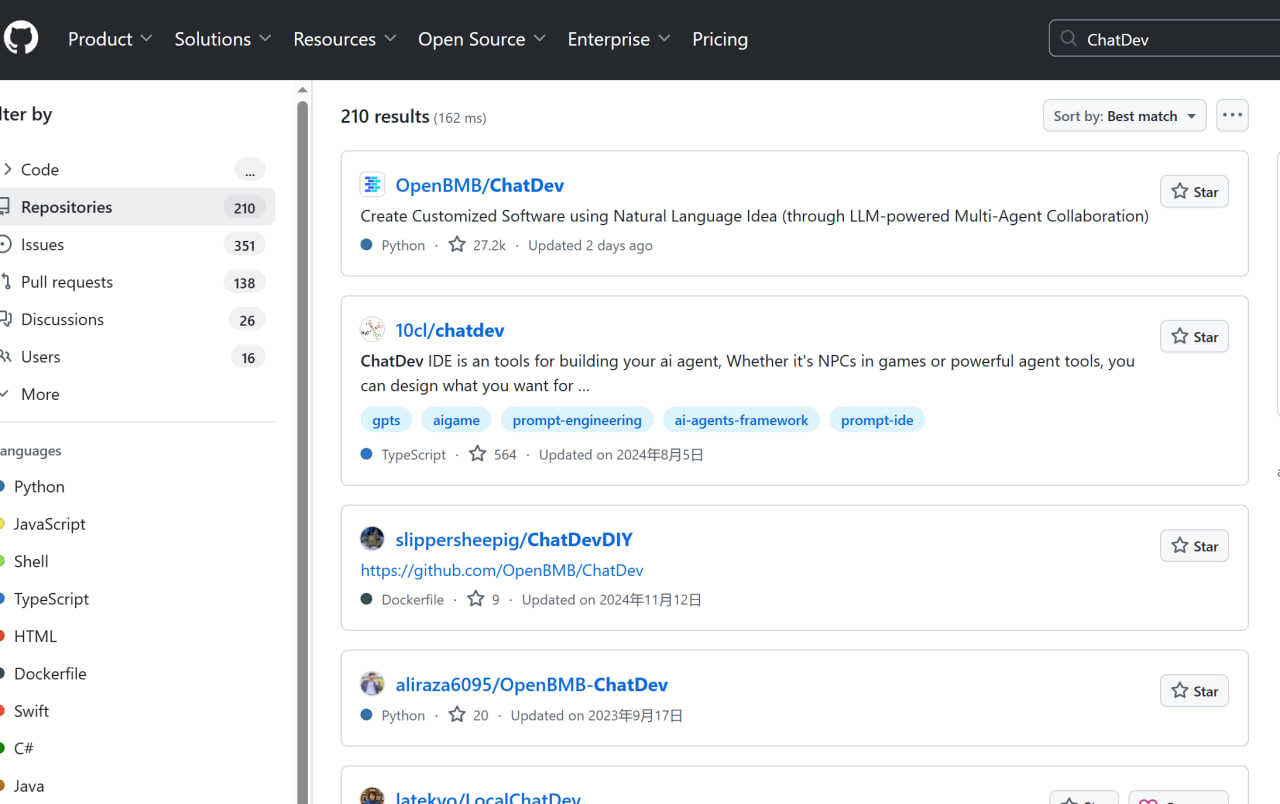Viewport: 1280px width, 804px height.
Task: Select the Issues filter
Action: (135, 244)
